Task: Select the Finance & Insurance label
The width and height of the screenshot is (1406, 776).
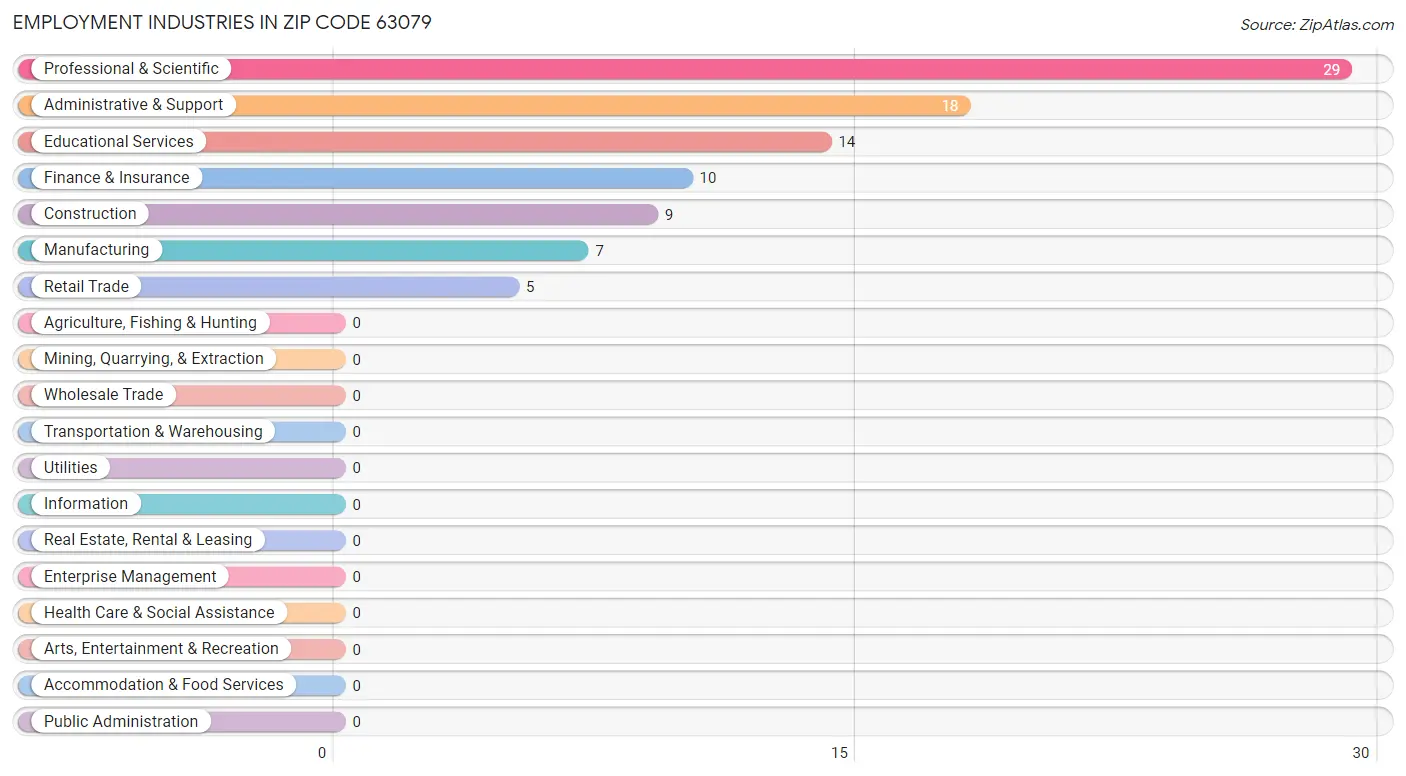Action: click(116, 178)
